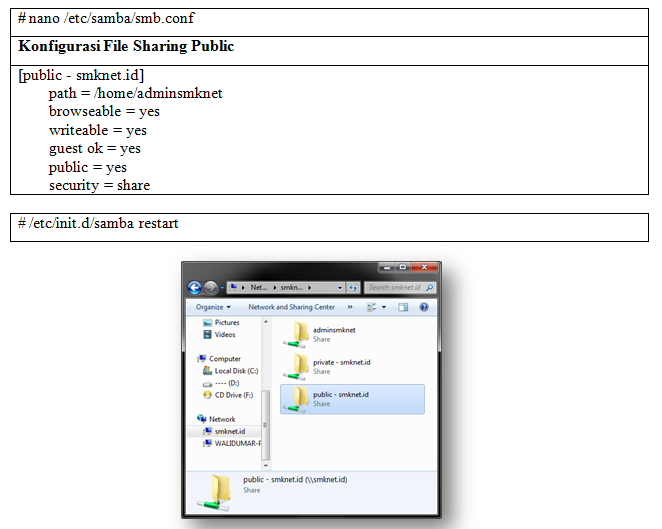
Task: Select CD Drive (F:) in sidebar
Action: click(235, 395)
